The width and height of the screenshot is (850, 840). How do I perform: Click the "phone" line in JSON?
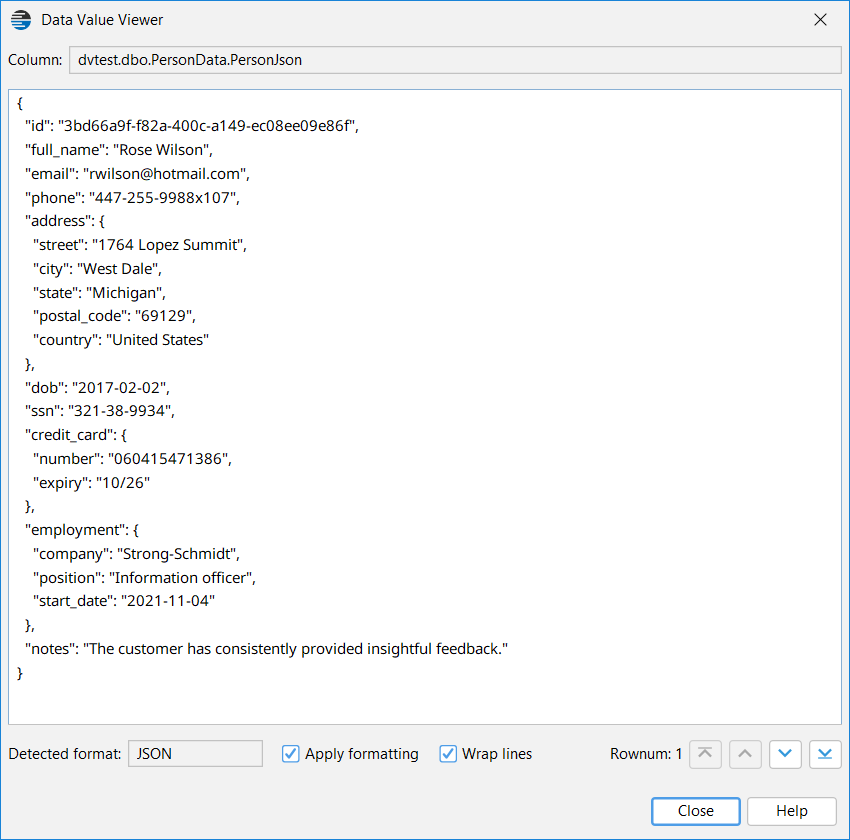tap(132, 198)
